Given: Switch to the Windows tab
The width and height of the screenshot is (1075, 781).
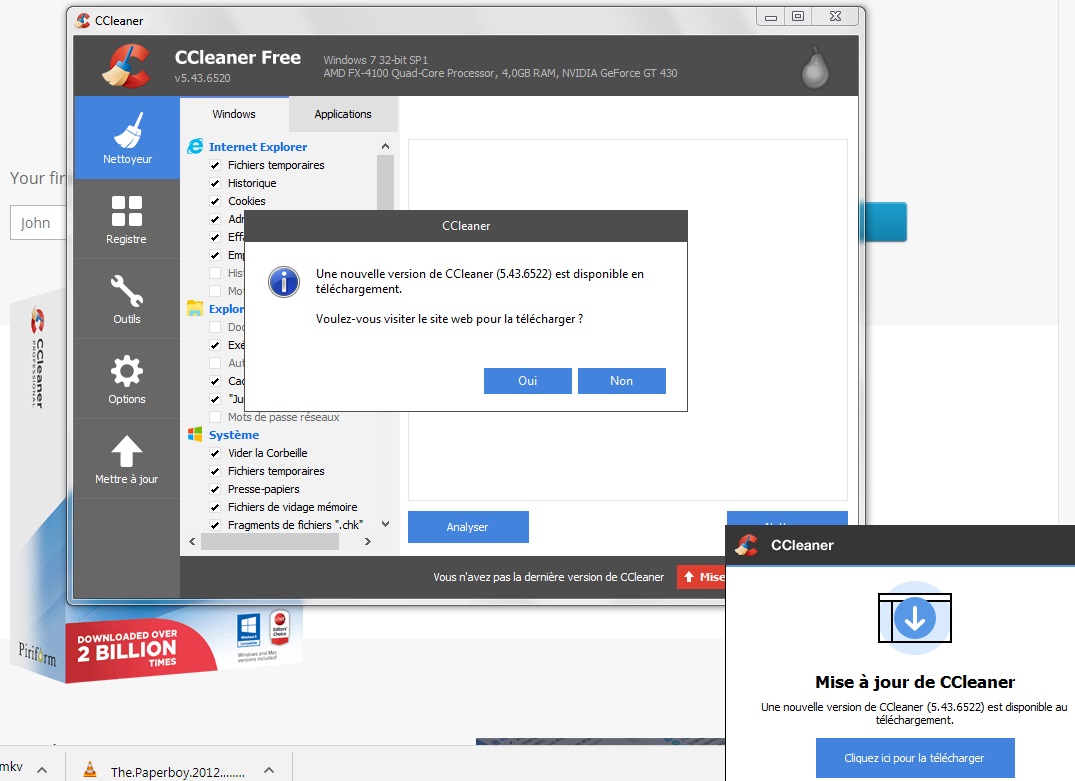Looking at the screenshot, I should click(234, 114).
